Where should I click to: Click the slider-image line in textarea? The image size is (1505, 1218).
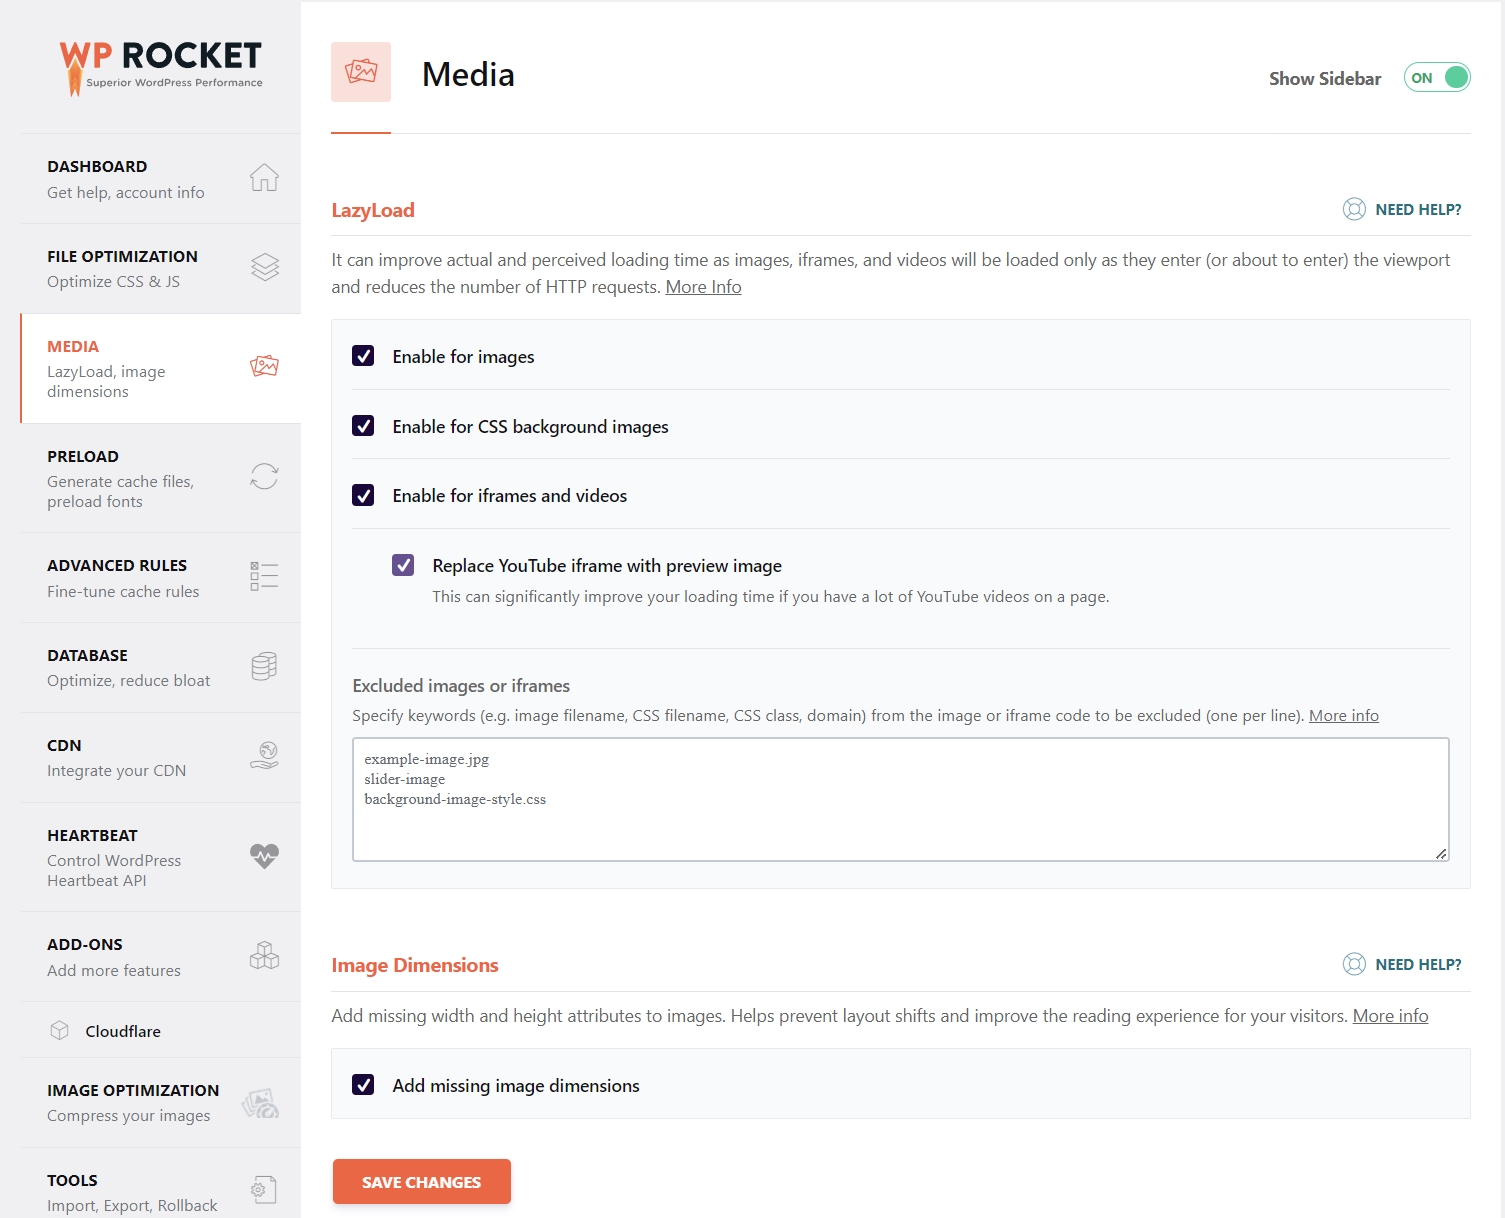[x=405, y=779]
